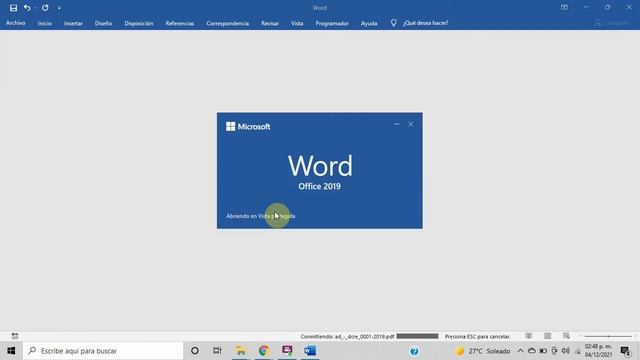Open the Customize Quick Access Toolbar dropdown
This screenshot has width=640, height=360.
(x=59, y=8)
